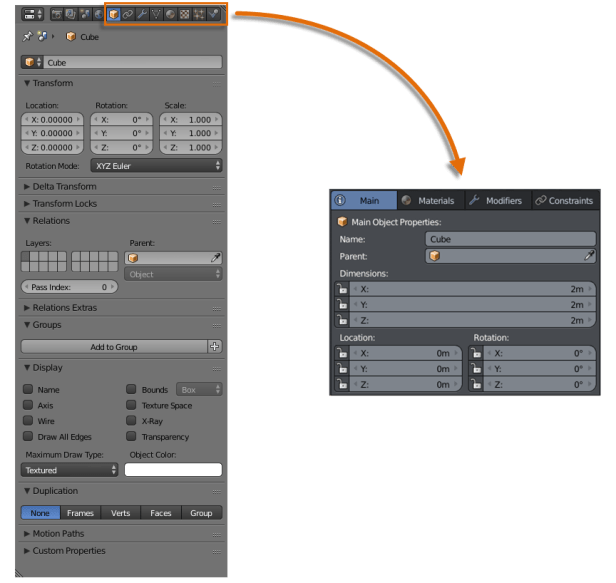
Task: Click the scene icon in the breadcrumb
Action: point(42,37)
